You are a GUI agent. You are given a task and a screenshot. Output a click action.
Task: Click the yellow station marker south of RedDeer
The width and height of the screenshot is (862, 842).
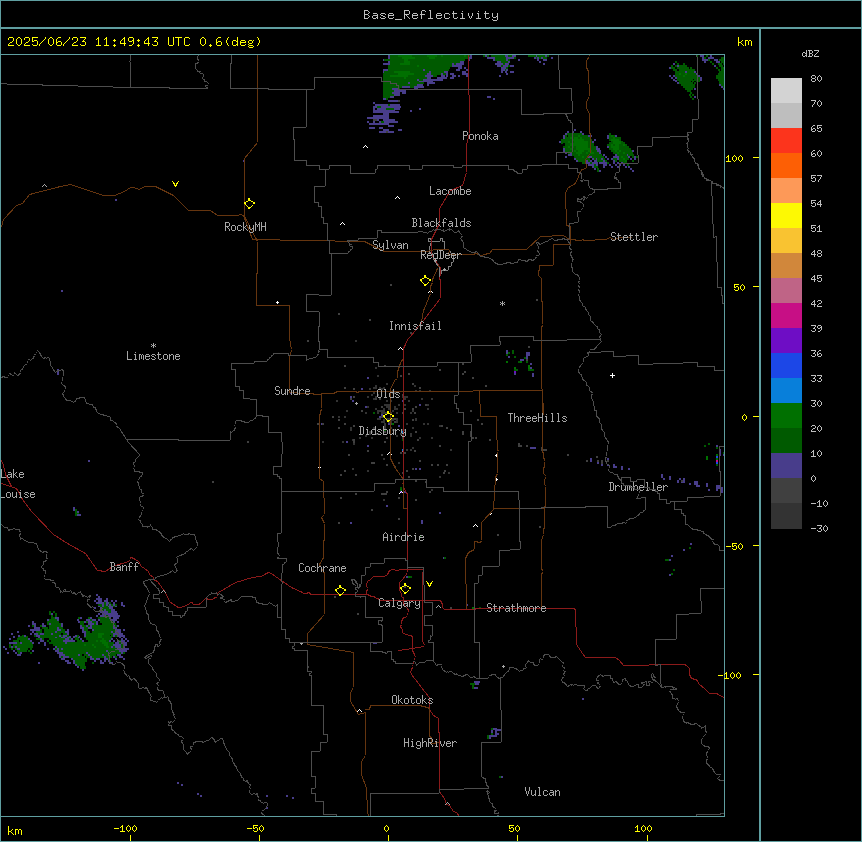pyautogui.click(x=426, y=281)
